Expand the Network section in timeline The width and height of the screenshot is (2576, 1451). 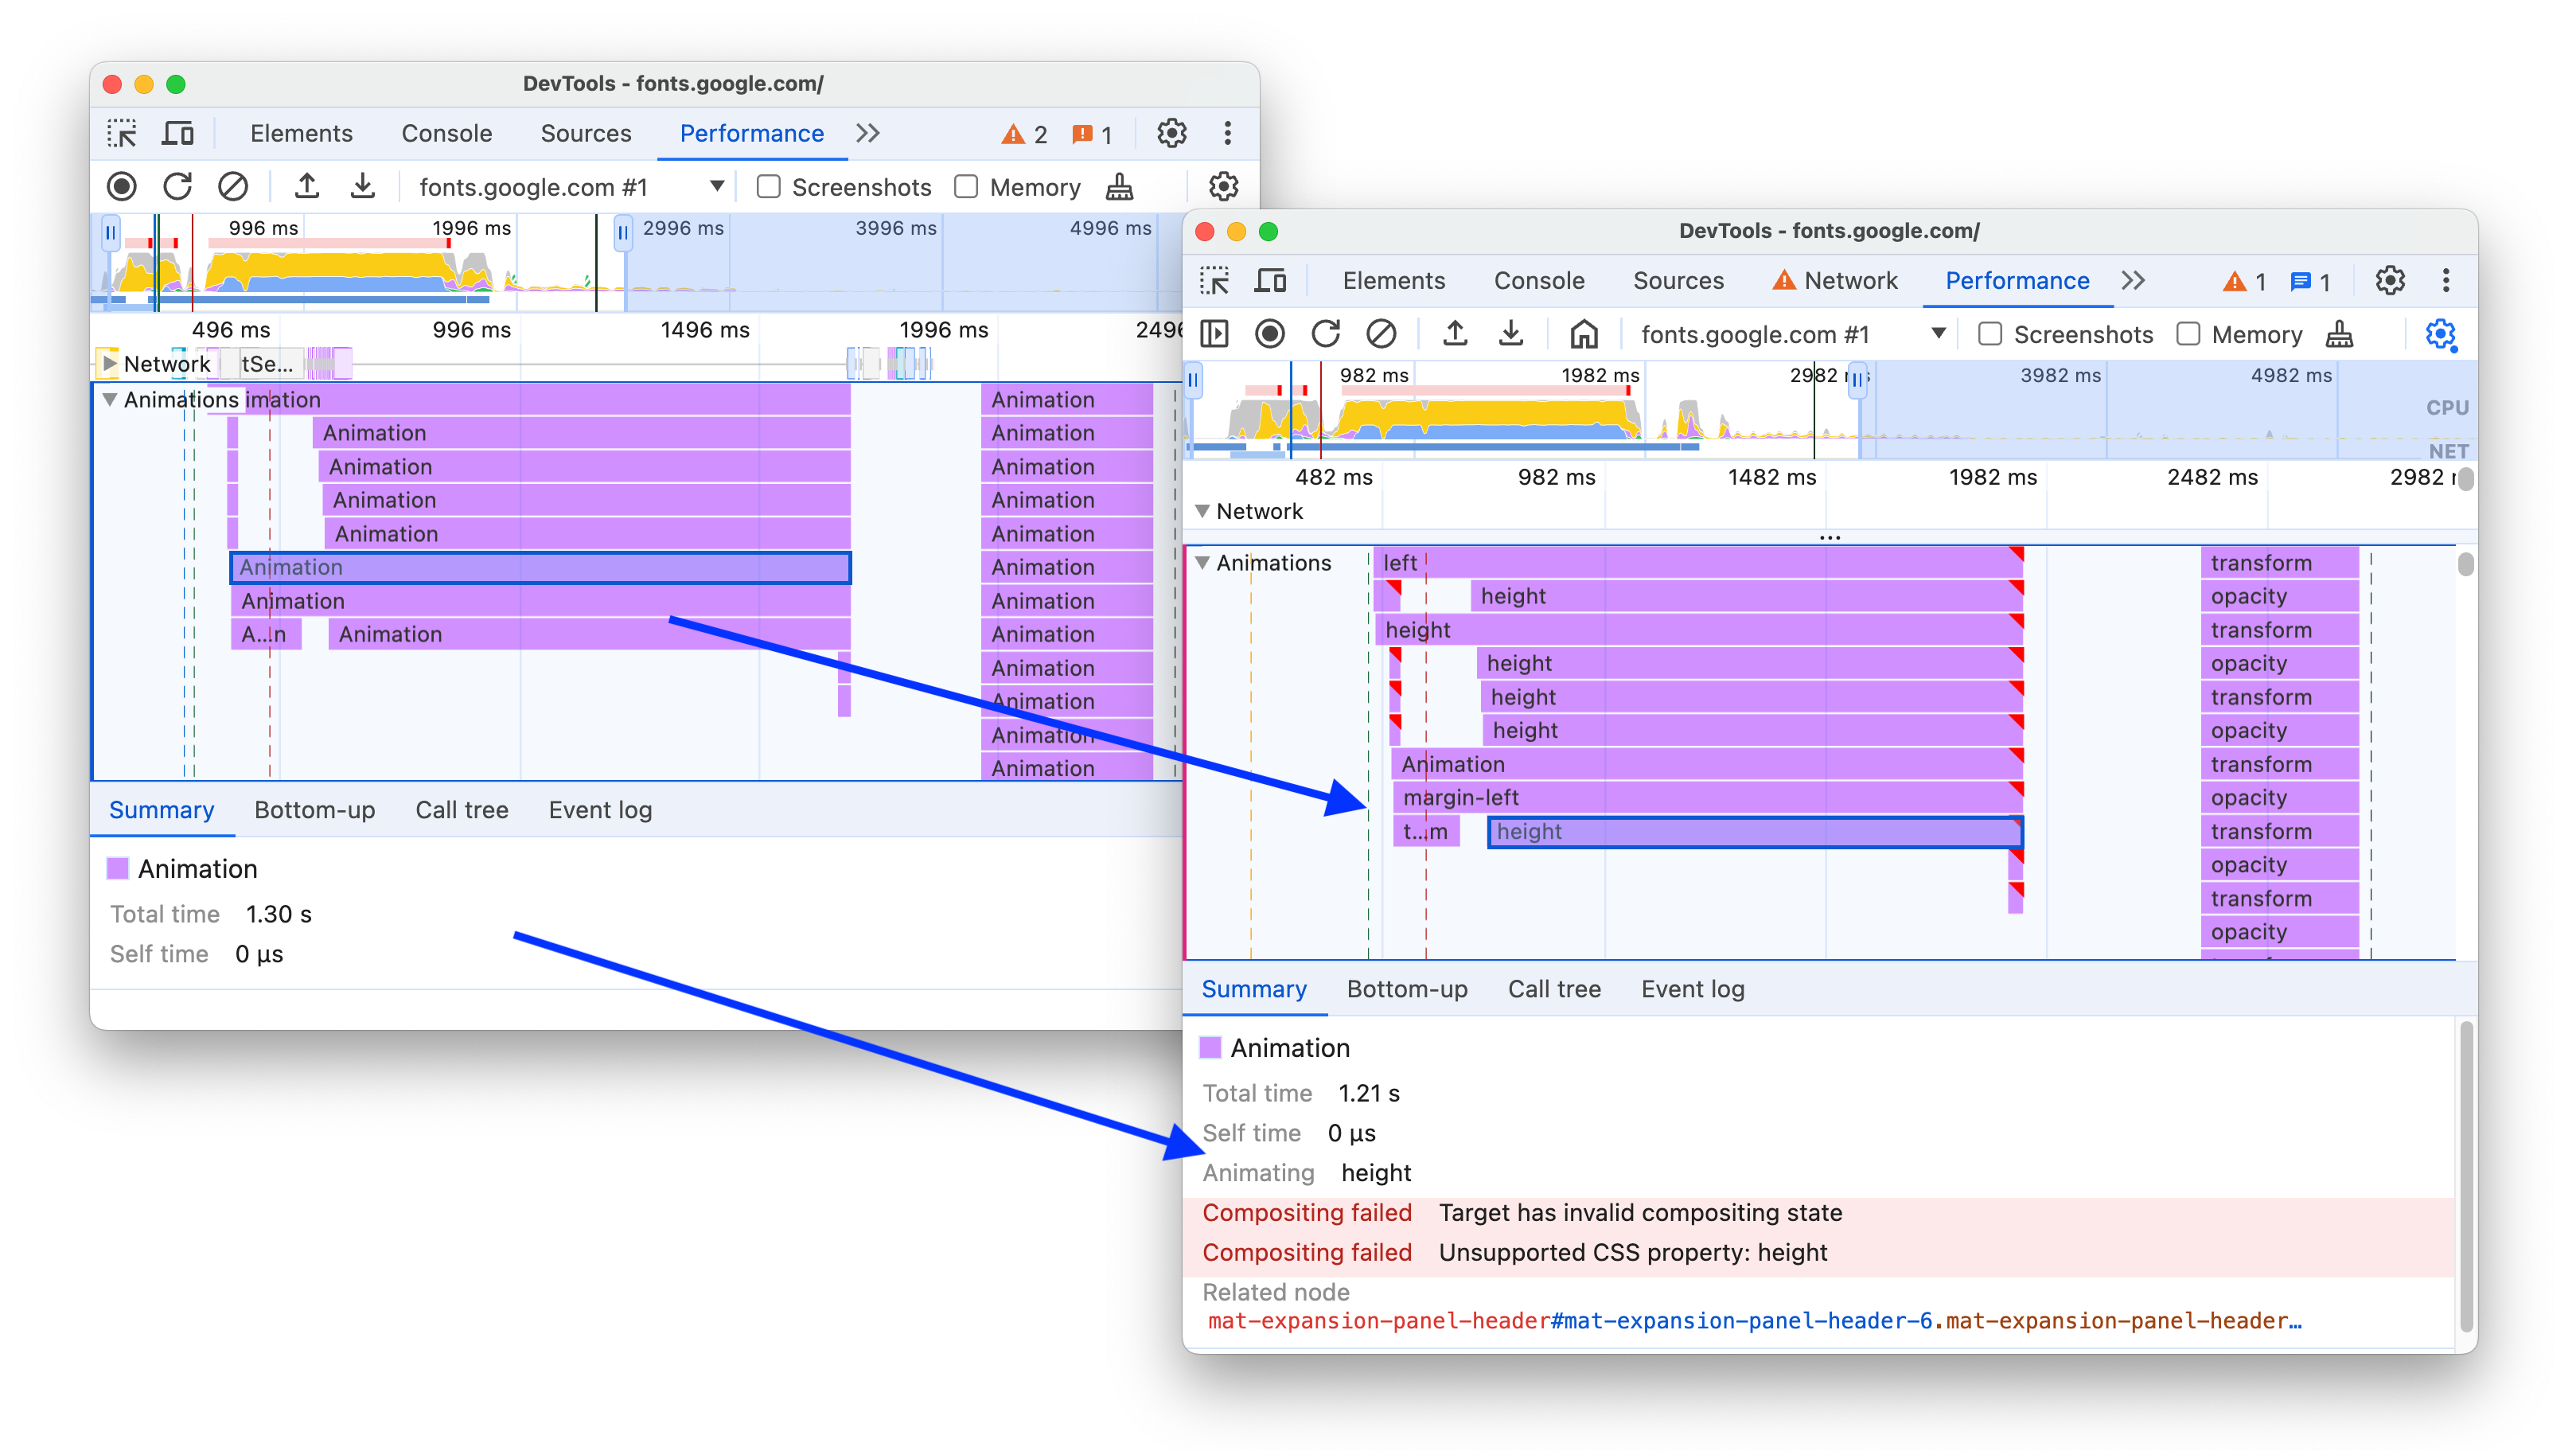1214,511
